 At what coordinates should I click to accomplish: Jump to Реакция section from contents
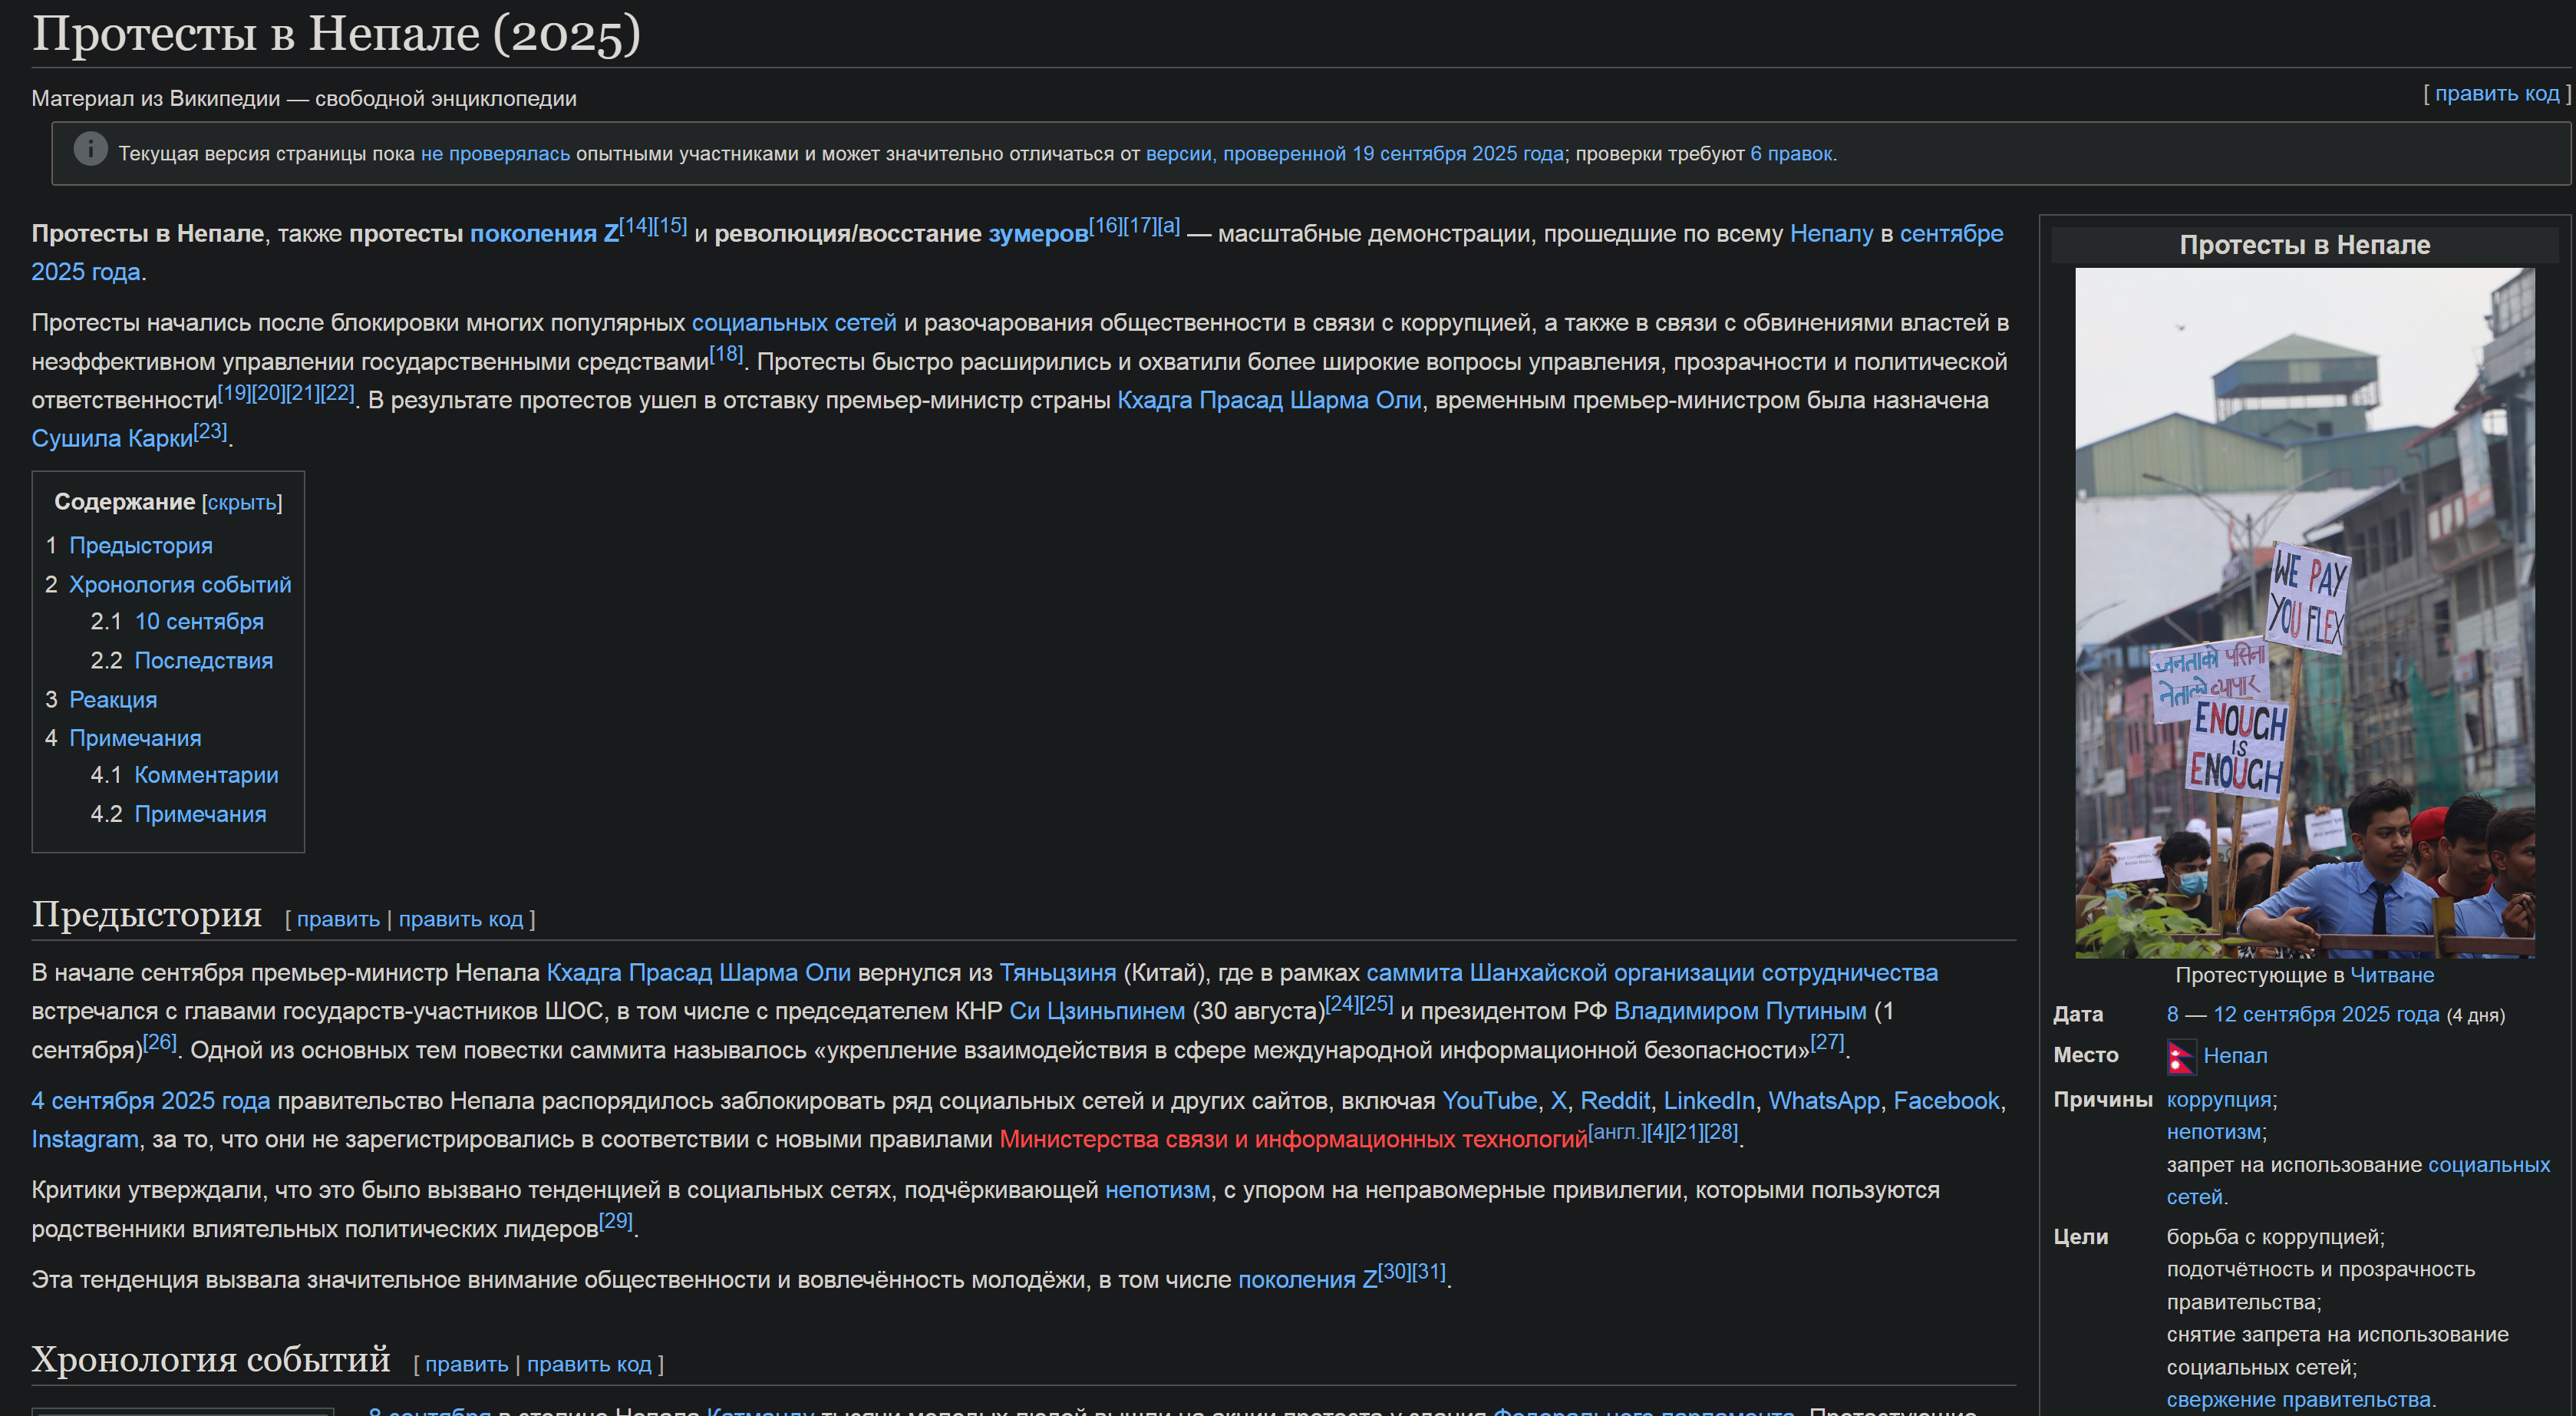tap(113, 700)
